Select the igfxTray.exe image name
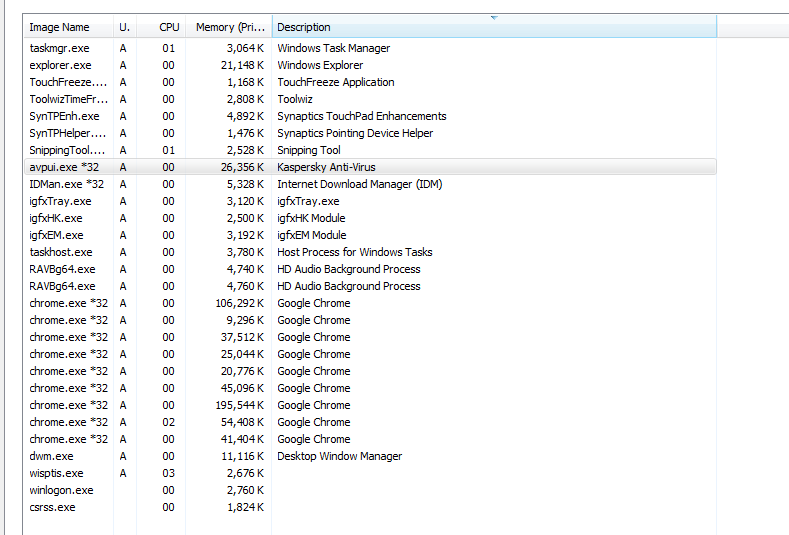Image resolution: width=789 pixels, height=535 pixels. point(60,201)
